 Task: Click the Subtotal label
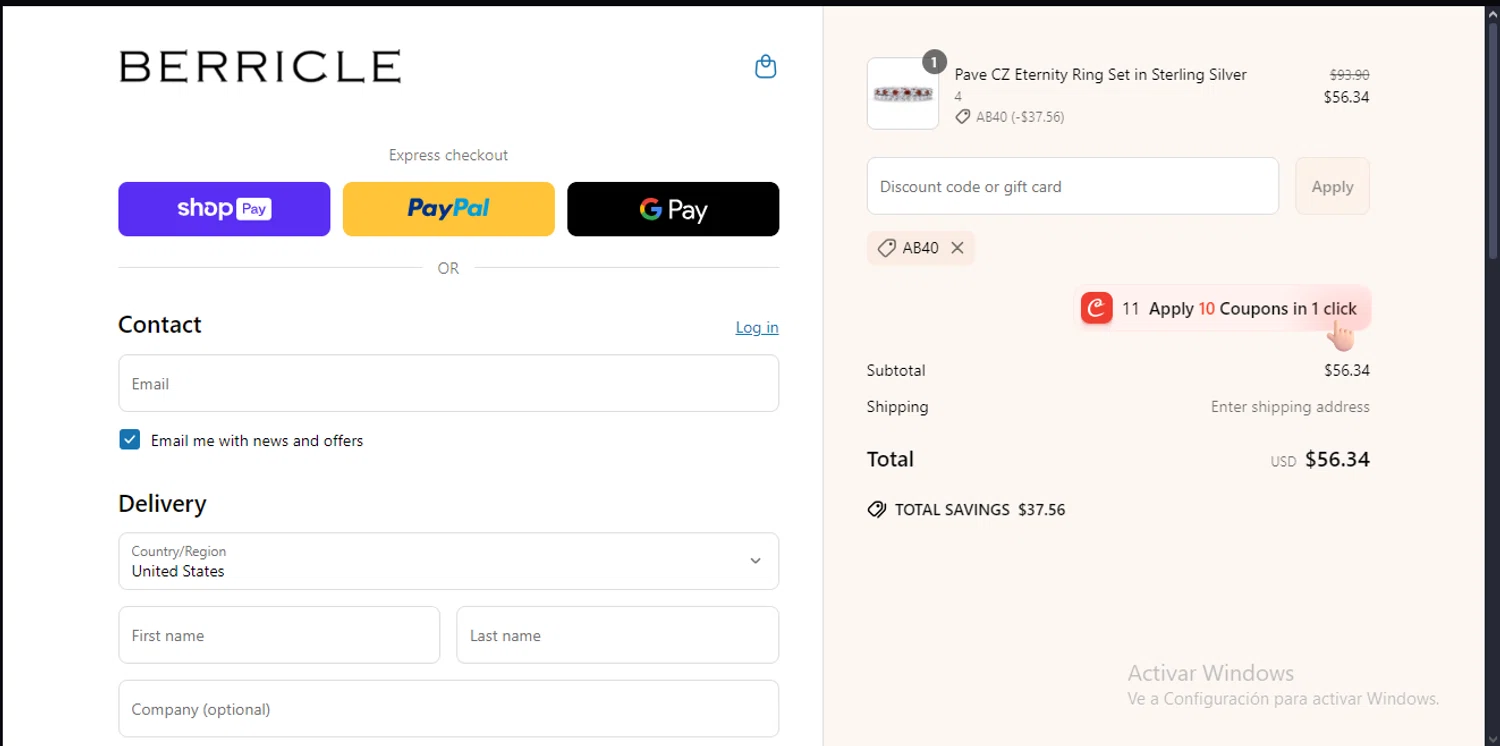point(896,370)
